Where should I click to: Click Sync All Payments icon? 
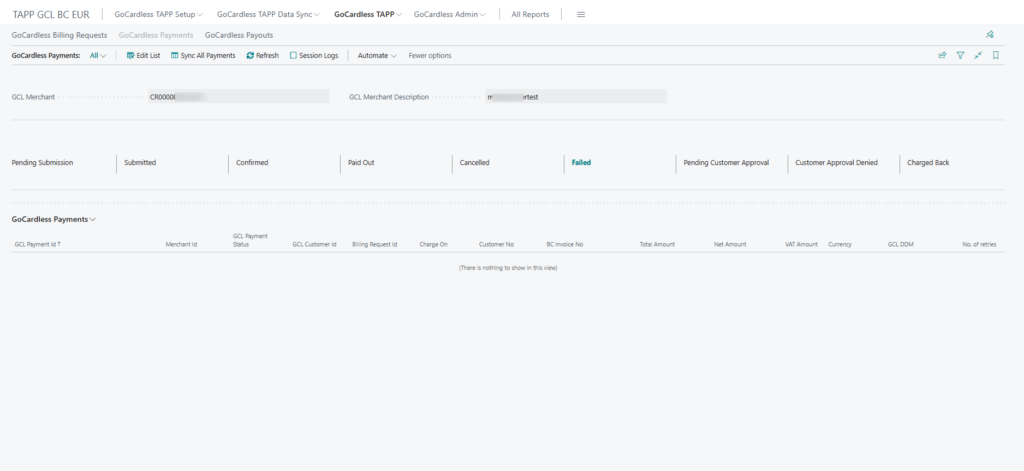coord(176,56)
